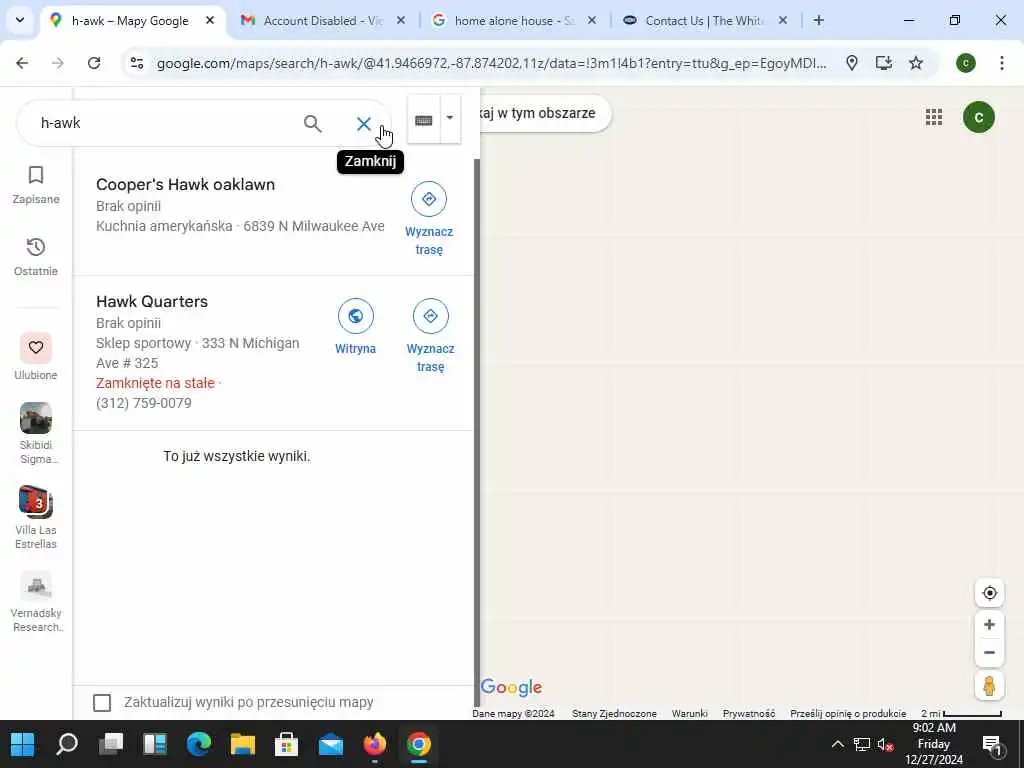Viewport: 1024px width, 768px height.
Task: Launch Microsoft Edge from taskbar
Action: point(199,744)
